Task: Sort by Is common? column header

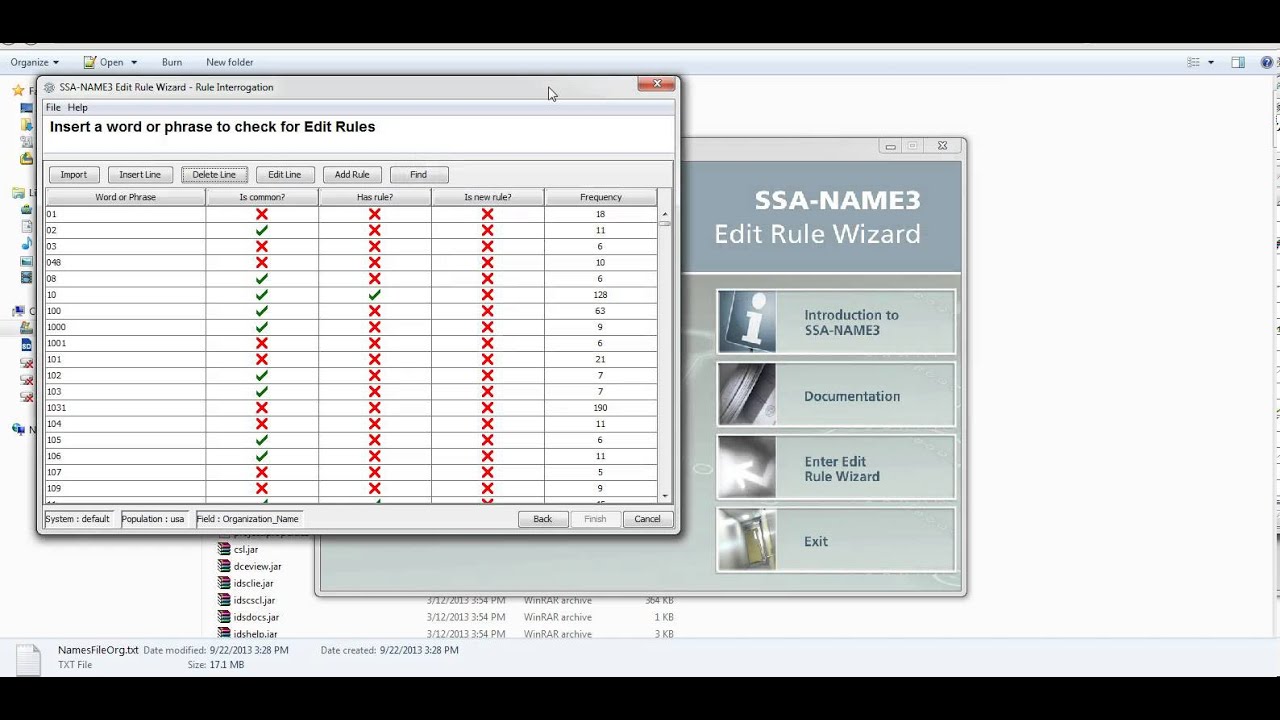Action: pyautogui.click(x=262, y=197)
